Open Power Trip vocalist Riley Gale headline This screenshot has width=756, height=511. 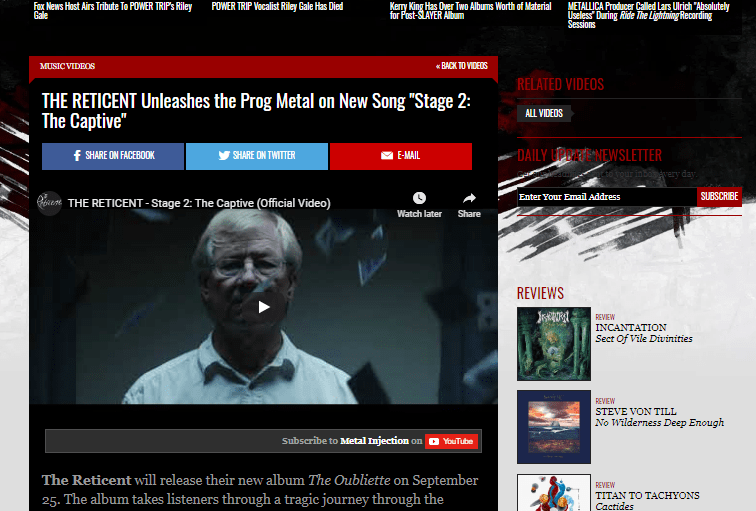tap(277, 6)
